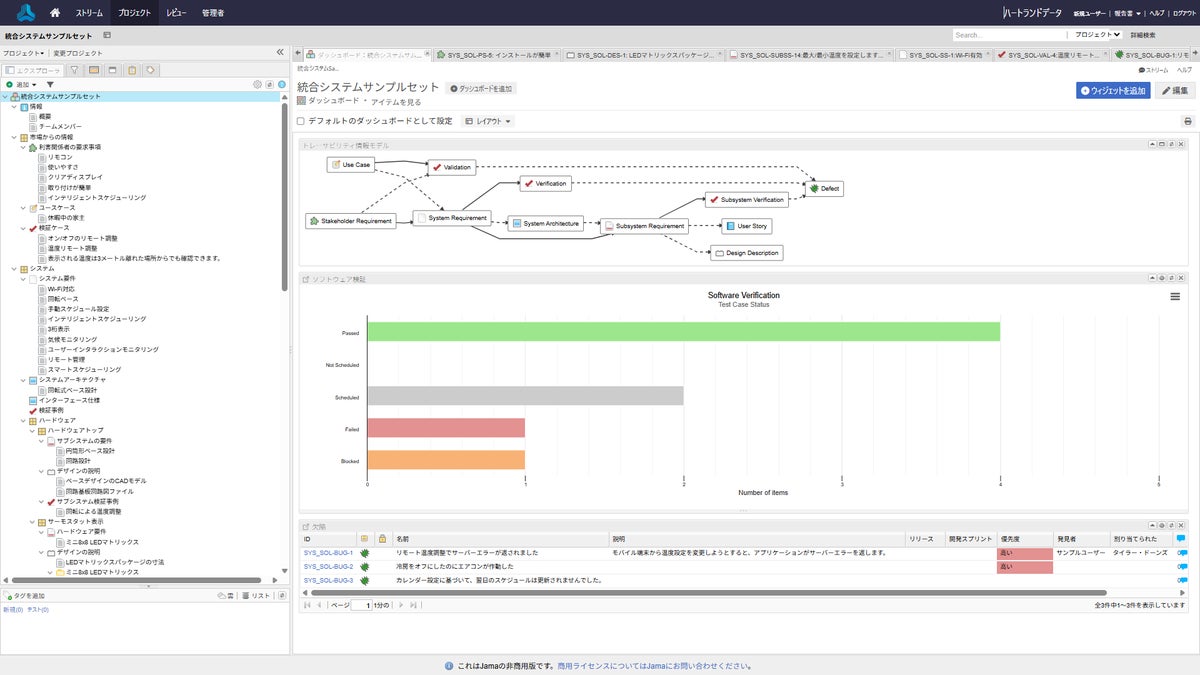Viewport: 1200px width, 675px height.
Task: Click the search input field
Action: point(1010,35)
